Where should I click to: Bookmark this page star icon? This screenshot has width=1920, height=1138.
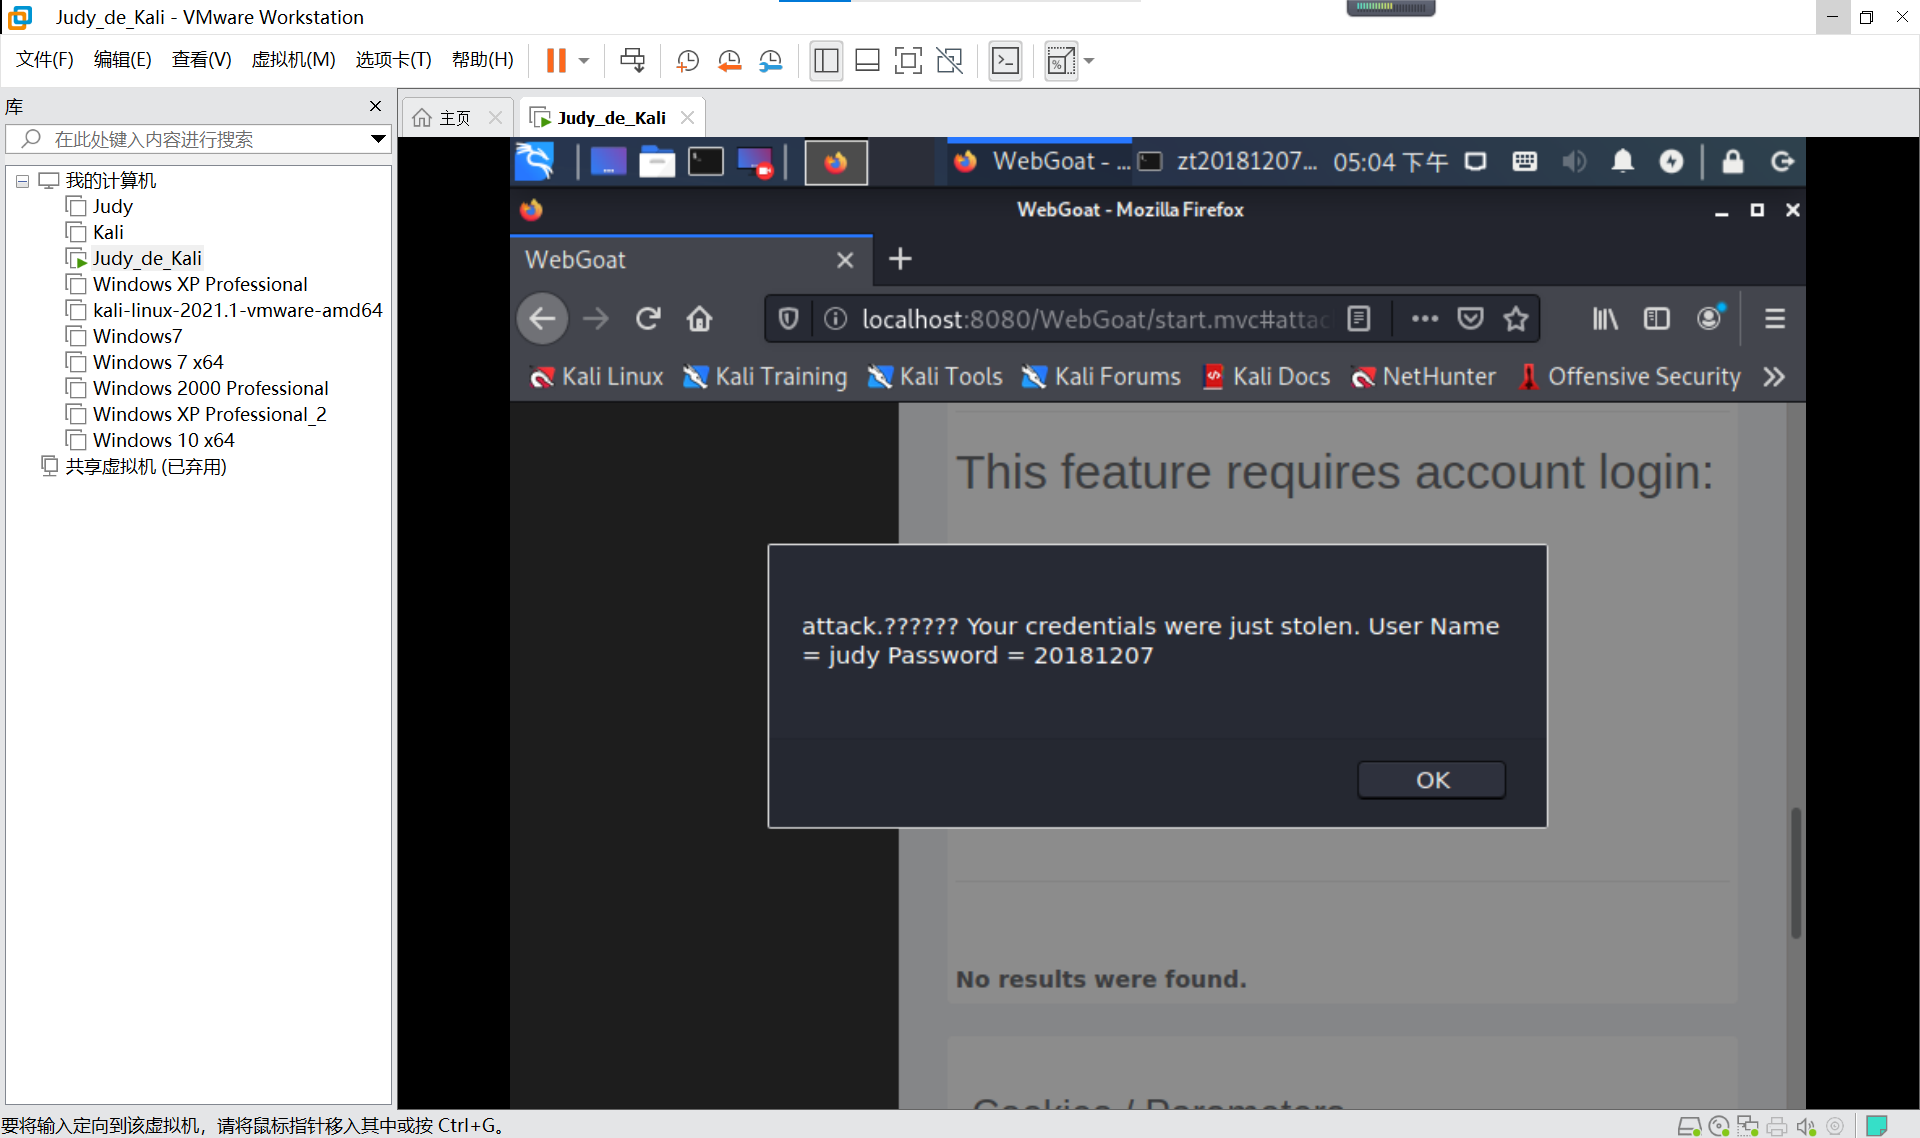pos(1516,319)
